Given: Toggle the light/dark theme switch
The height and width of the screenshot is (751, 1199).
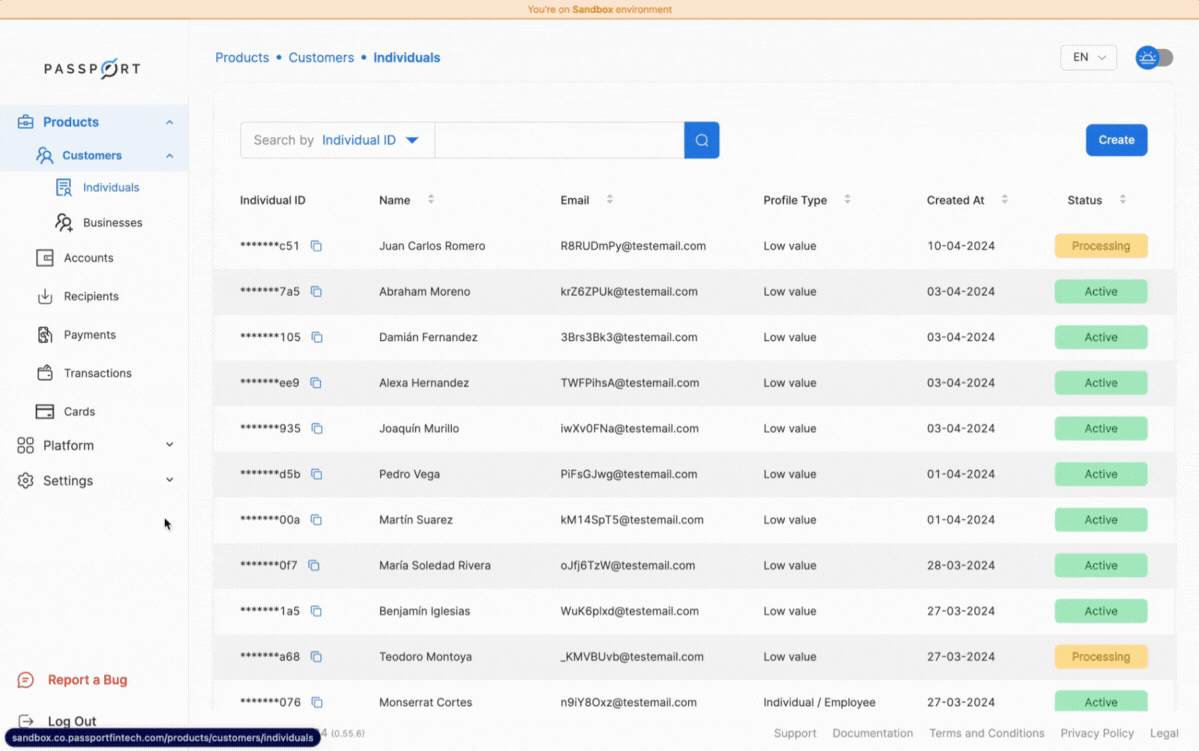Looking at the screenshot, I should tap(1154, 57).
